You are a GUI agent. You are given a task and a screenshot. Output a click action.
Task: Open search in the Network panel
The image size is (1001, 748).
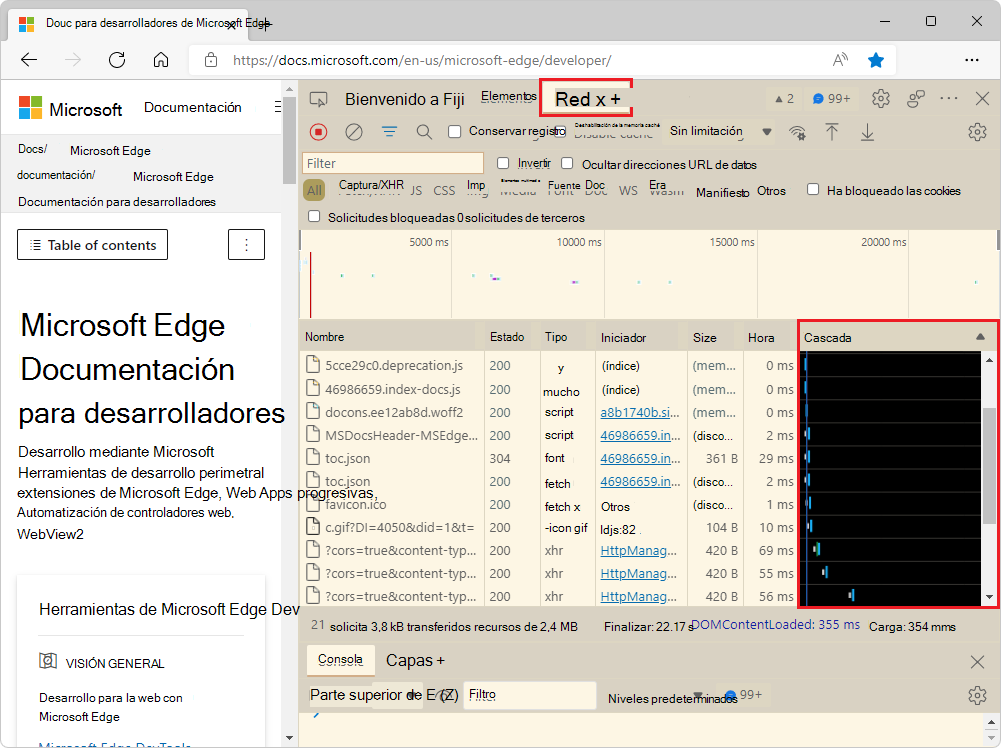click(x=424, y=132)
